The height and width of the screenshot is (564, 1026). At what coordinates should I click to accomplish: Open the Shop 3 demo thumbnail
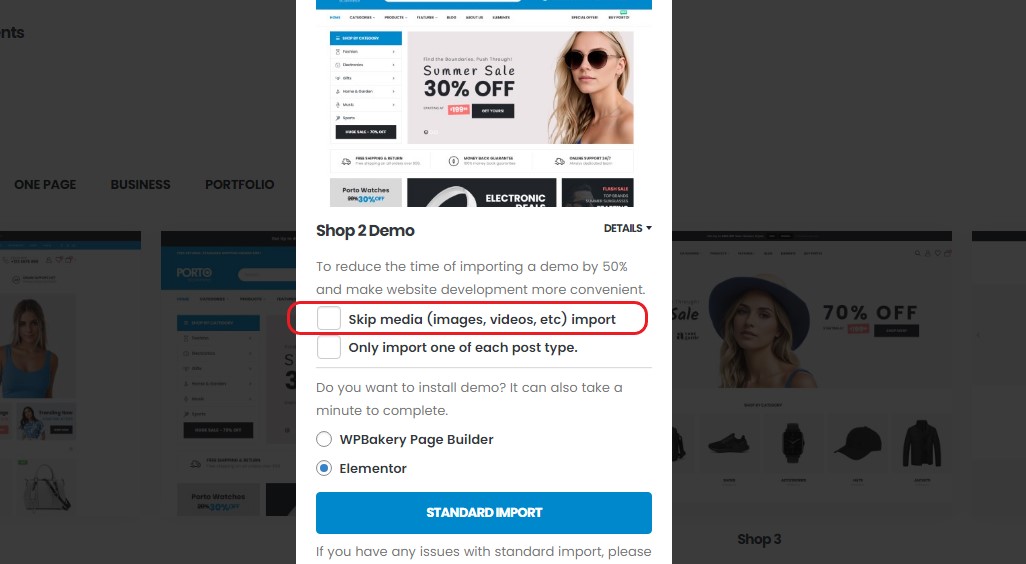pyautogui.click(x=812, y=373)
